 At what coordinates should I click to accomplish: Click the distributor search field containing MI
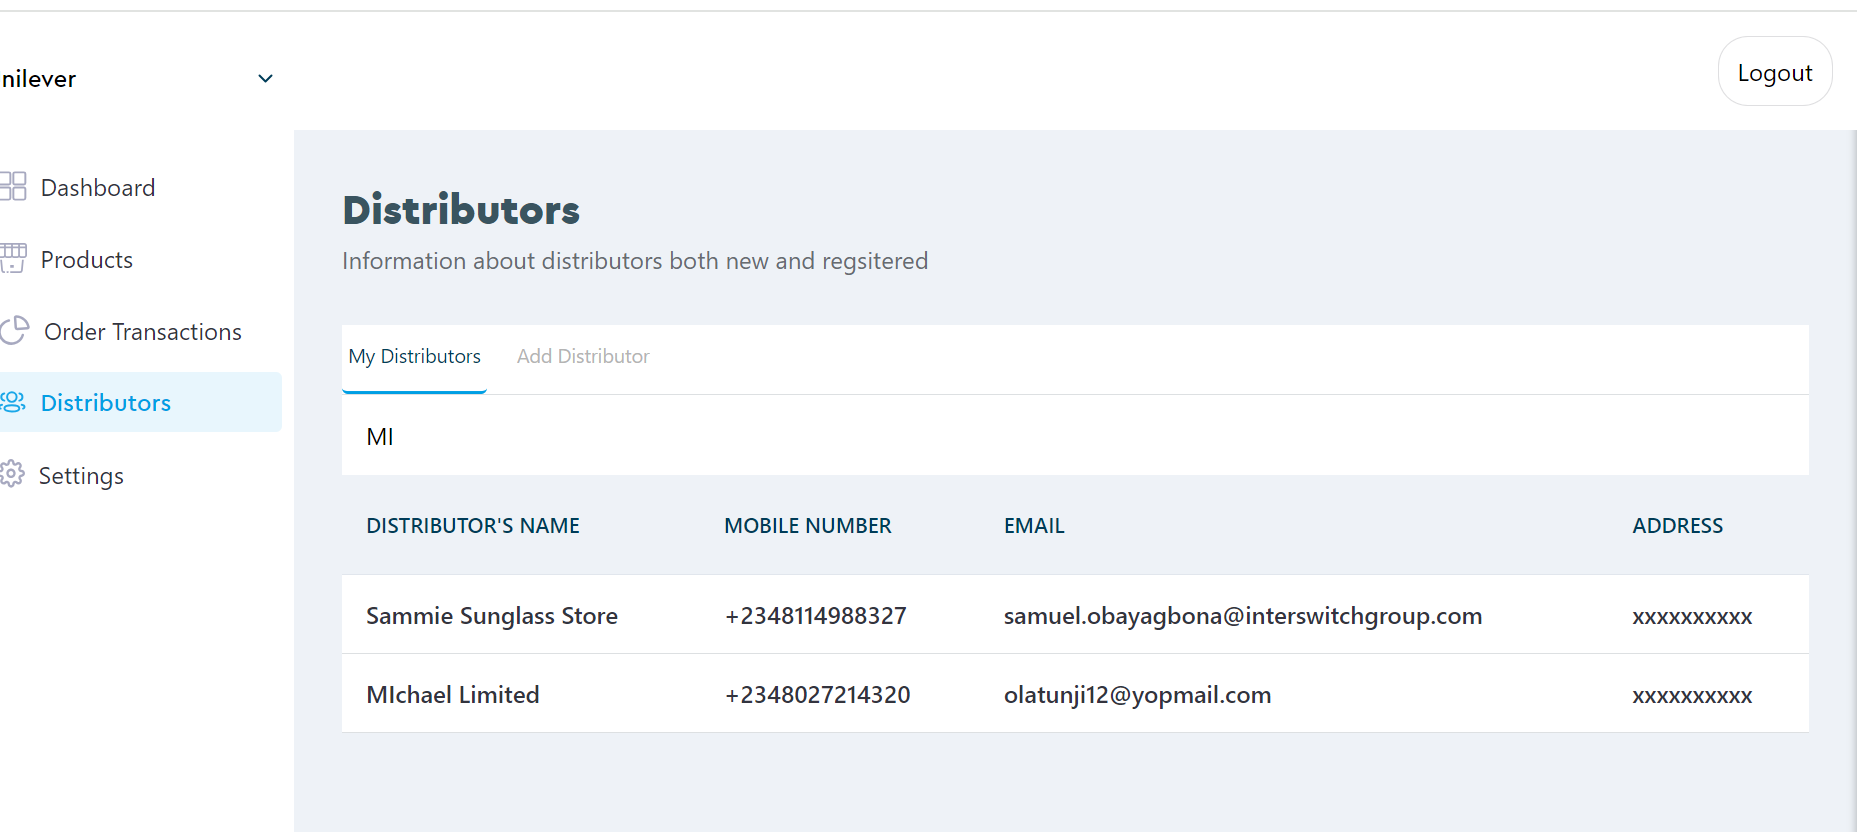pyautogui.click(x=1074, y=437)
